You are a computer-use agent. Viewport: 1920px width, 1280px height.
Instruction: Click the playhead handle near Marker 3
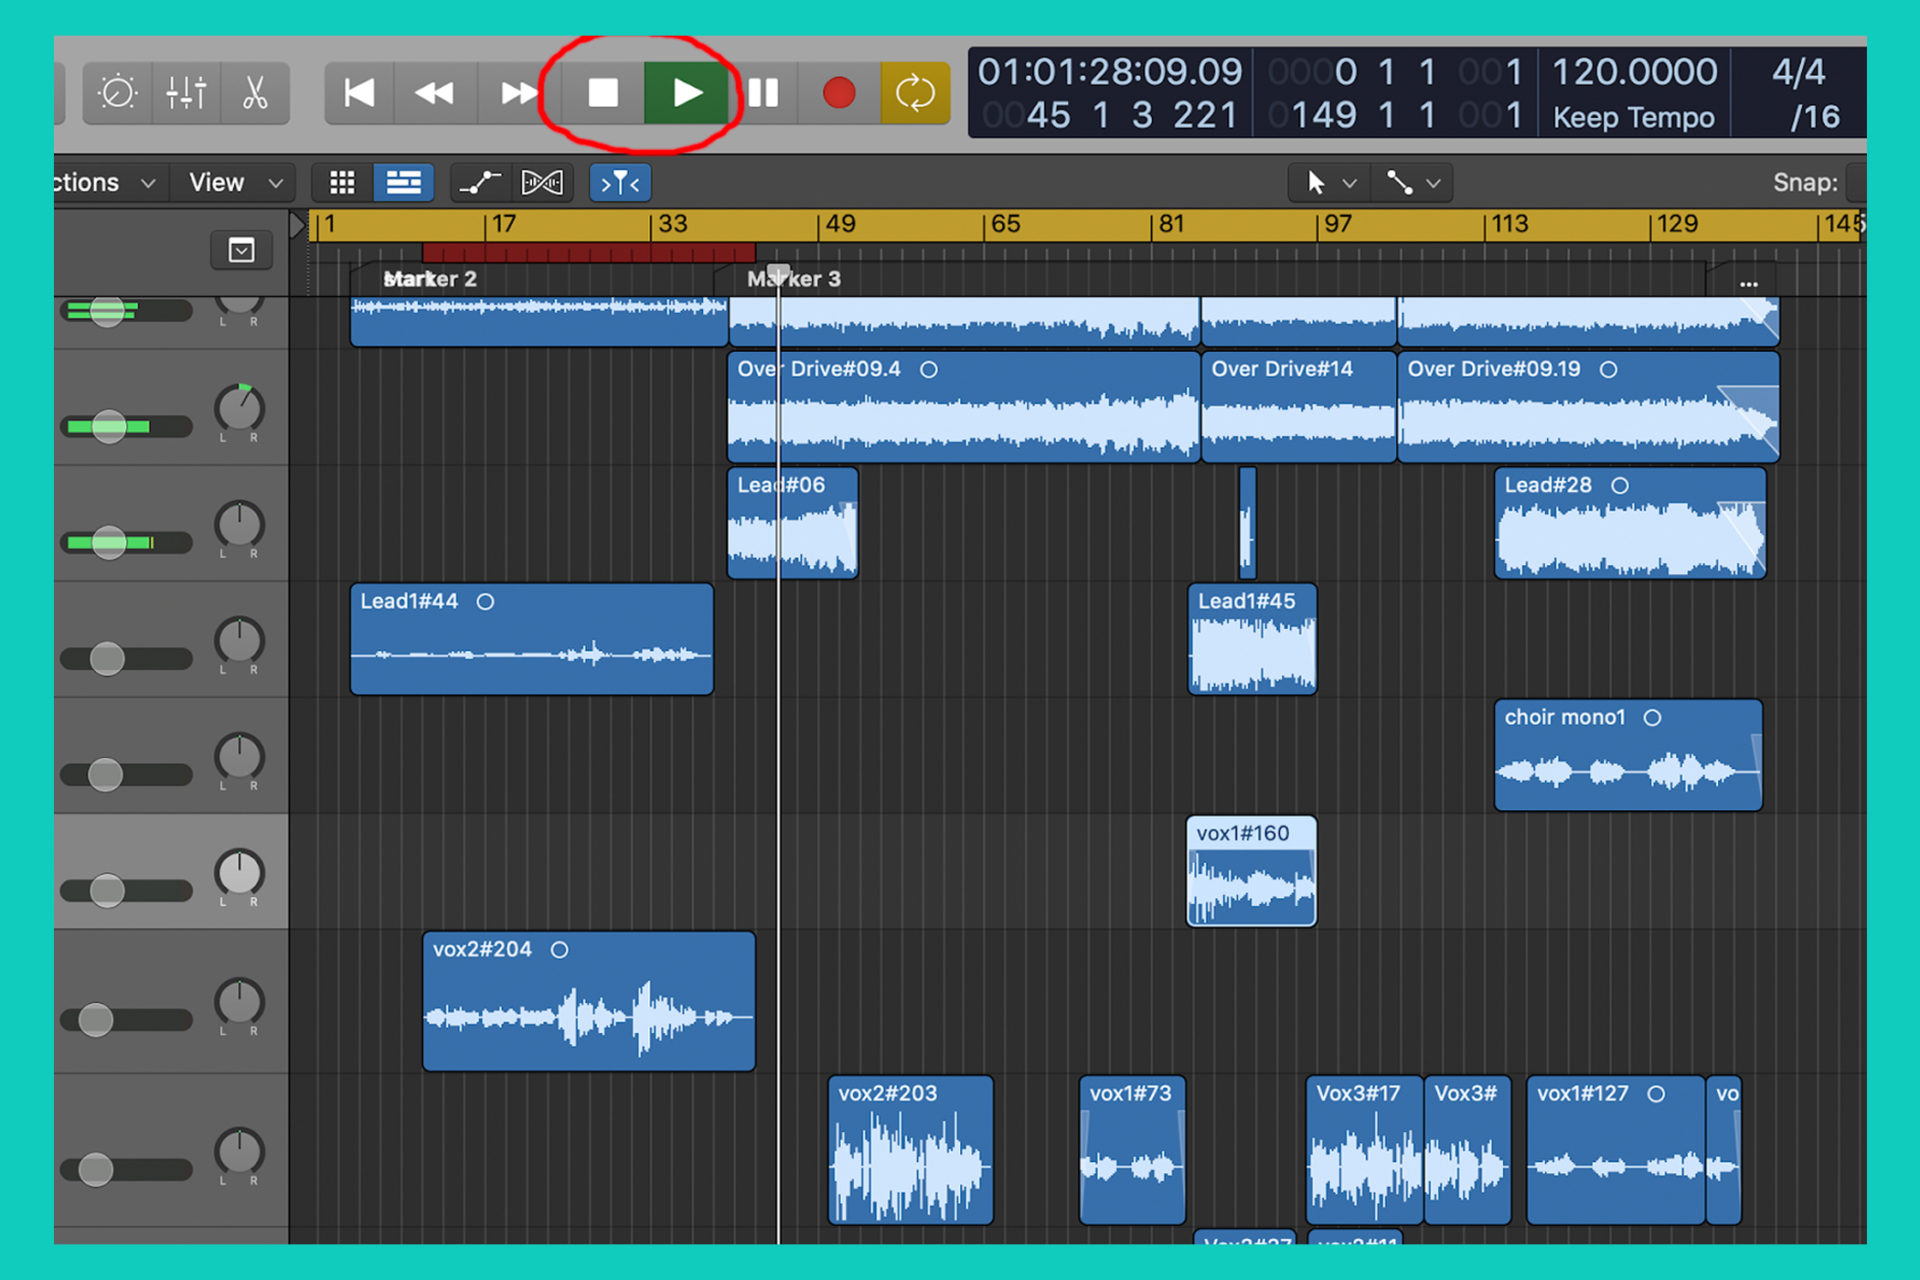tap(778, 272)
